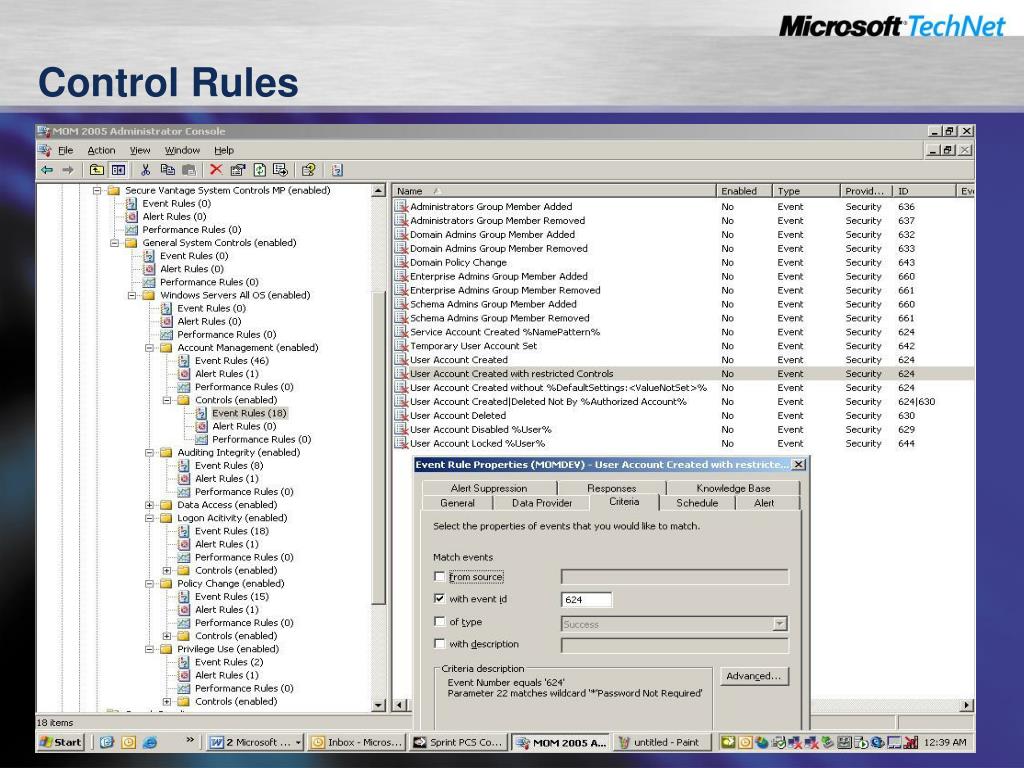The width and height of the screenshot is (1024, 768).
Task: Uncheck the 'with event id' checkbox
Action: pyautogui.click(x=440, y=598)
